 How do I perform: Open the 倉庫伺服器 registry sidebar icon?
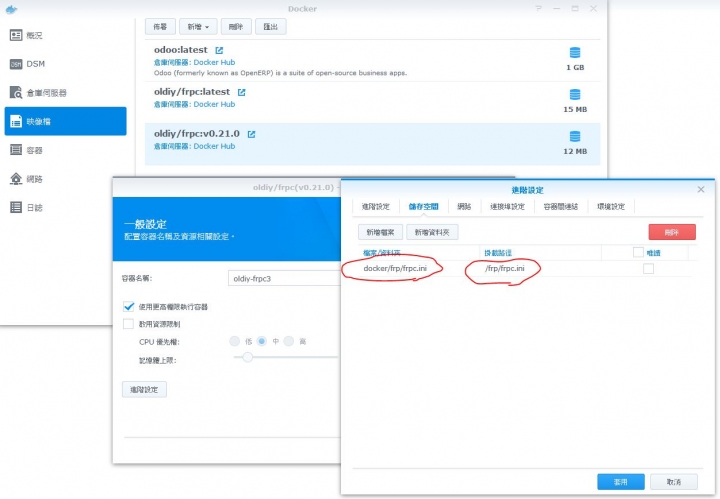[x=16, y=93]
